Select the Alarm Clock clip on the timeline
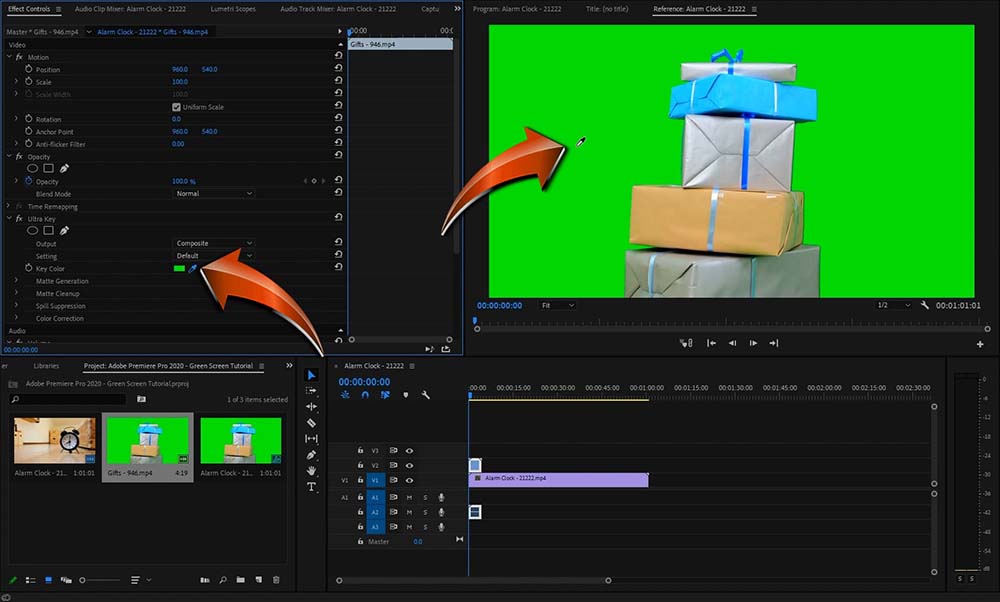Image resolution: width=1000 pixels, height=602 pixels. 560,480
